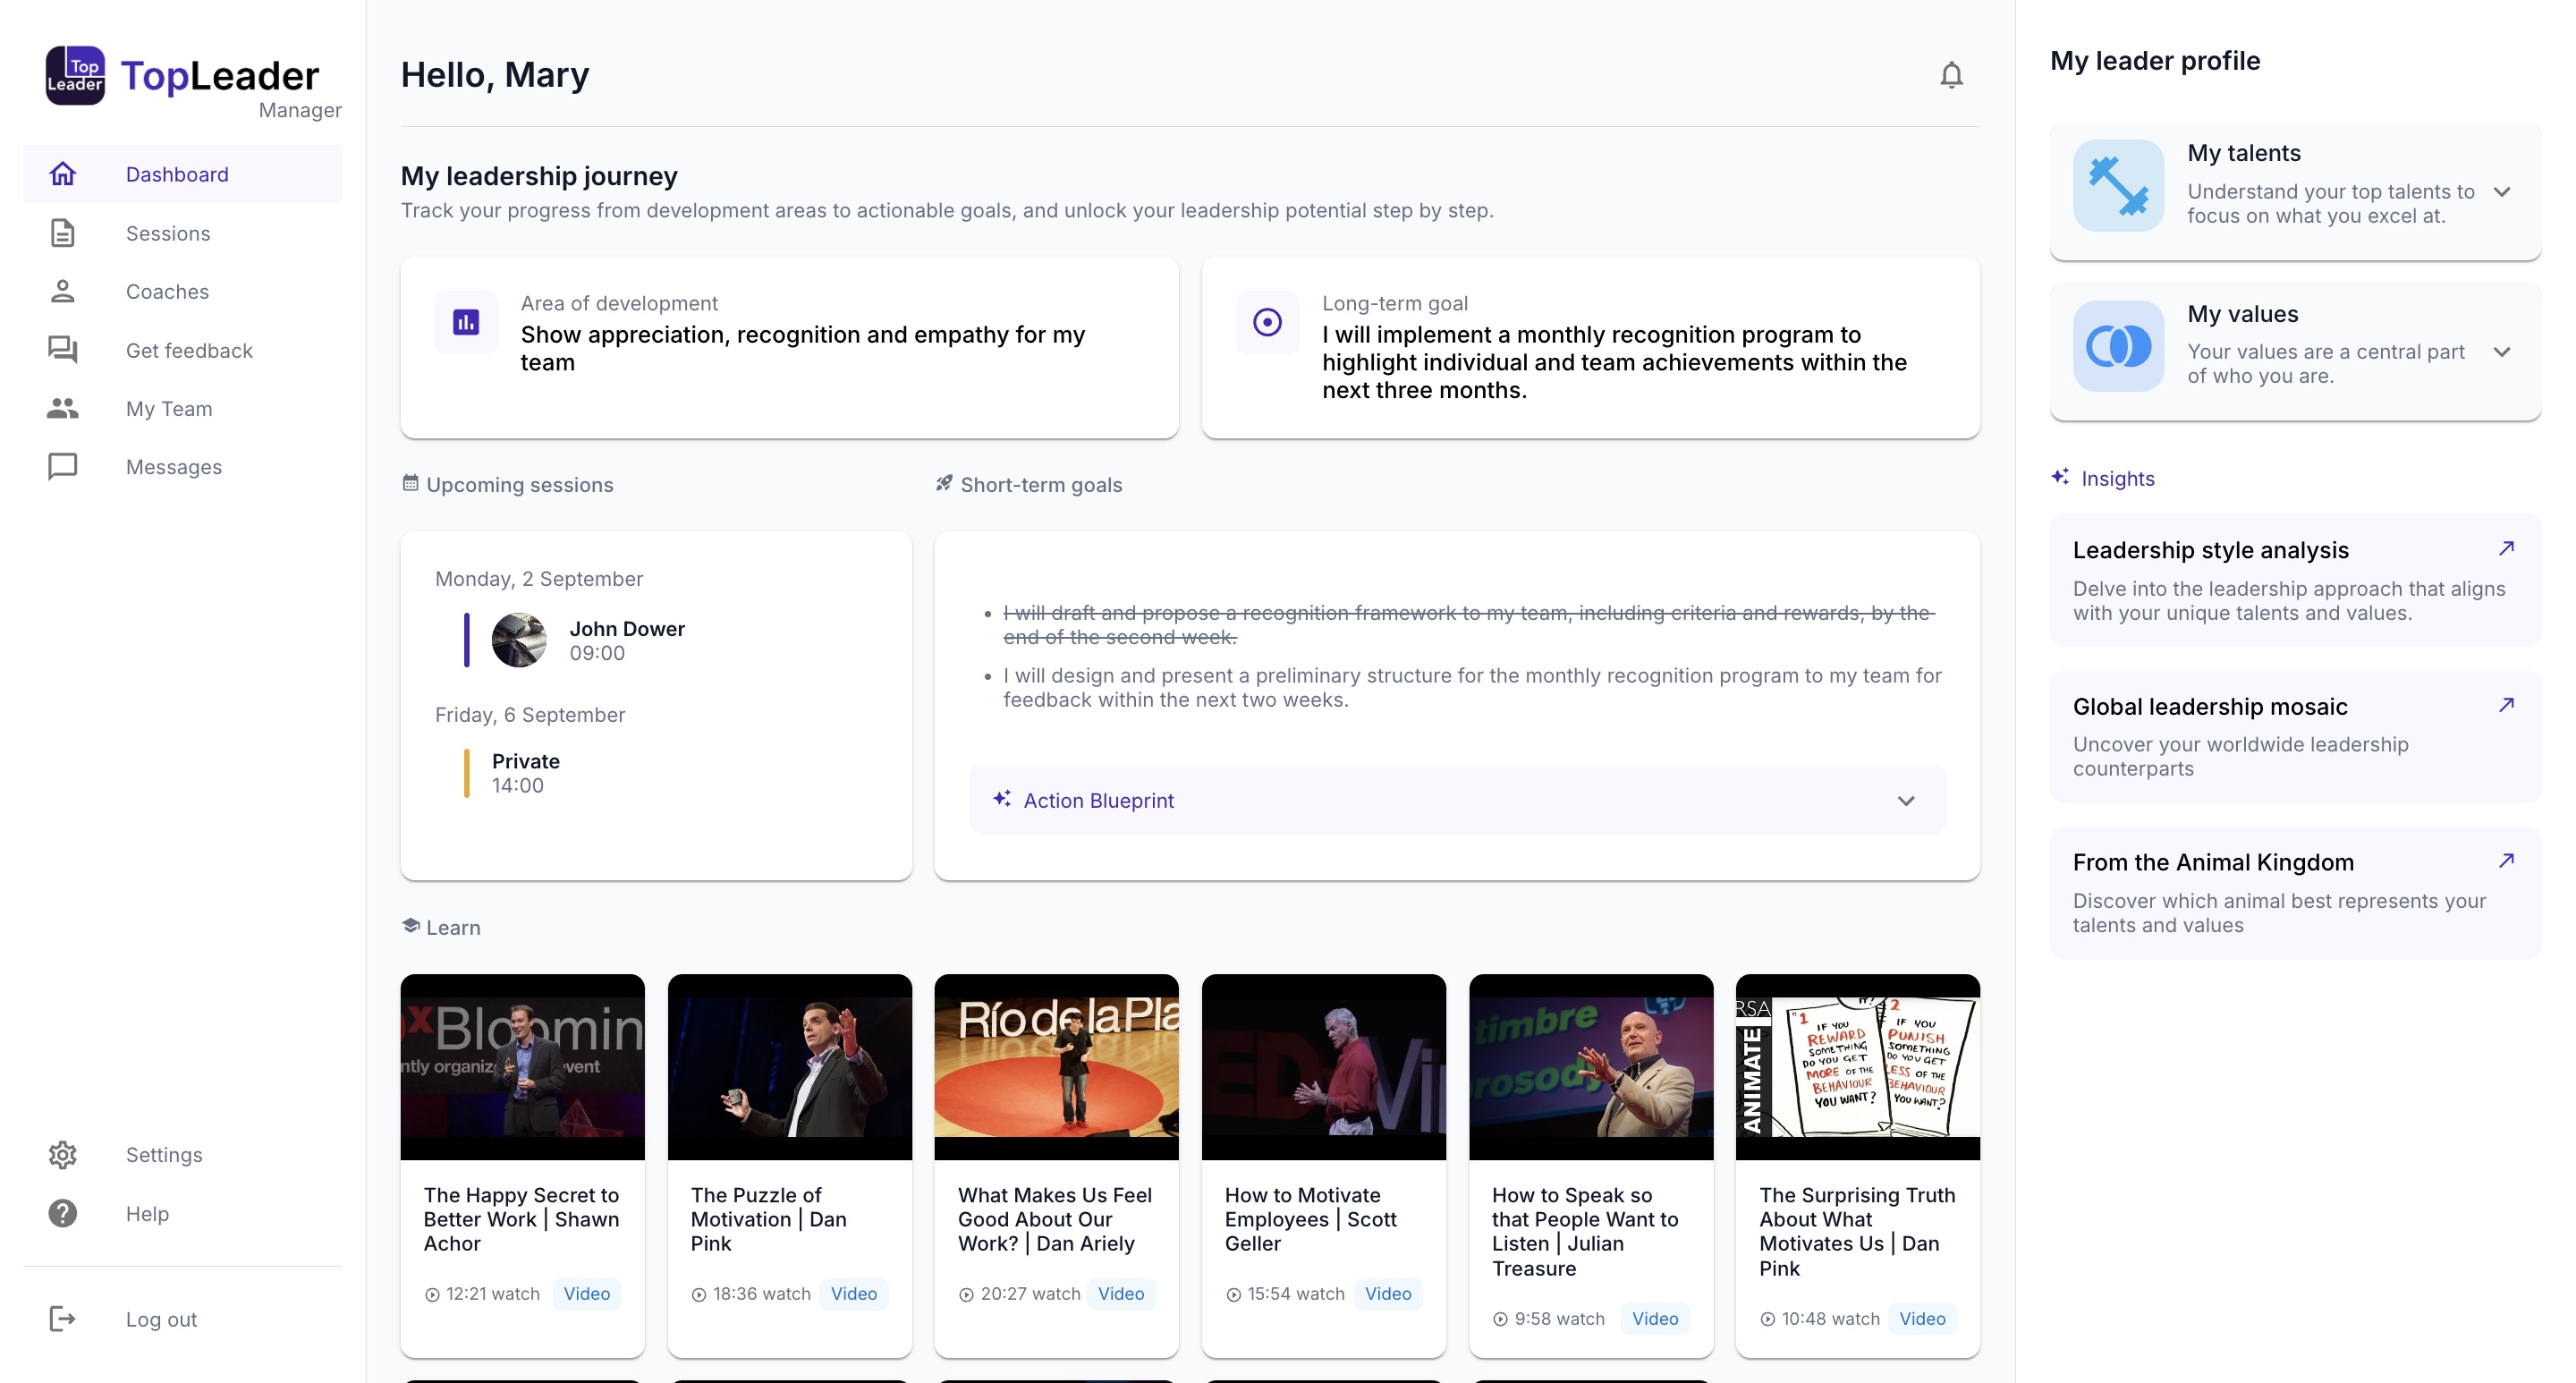Click the Messages sidebar icon
This screenshot has width=2576, height=1383.
point(62,467)
